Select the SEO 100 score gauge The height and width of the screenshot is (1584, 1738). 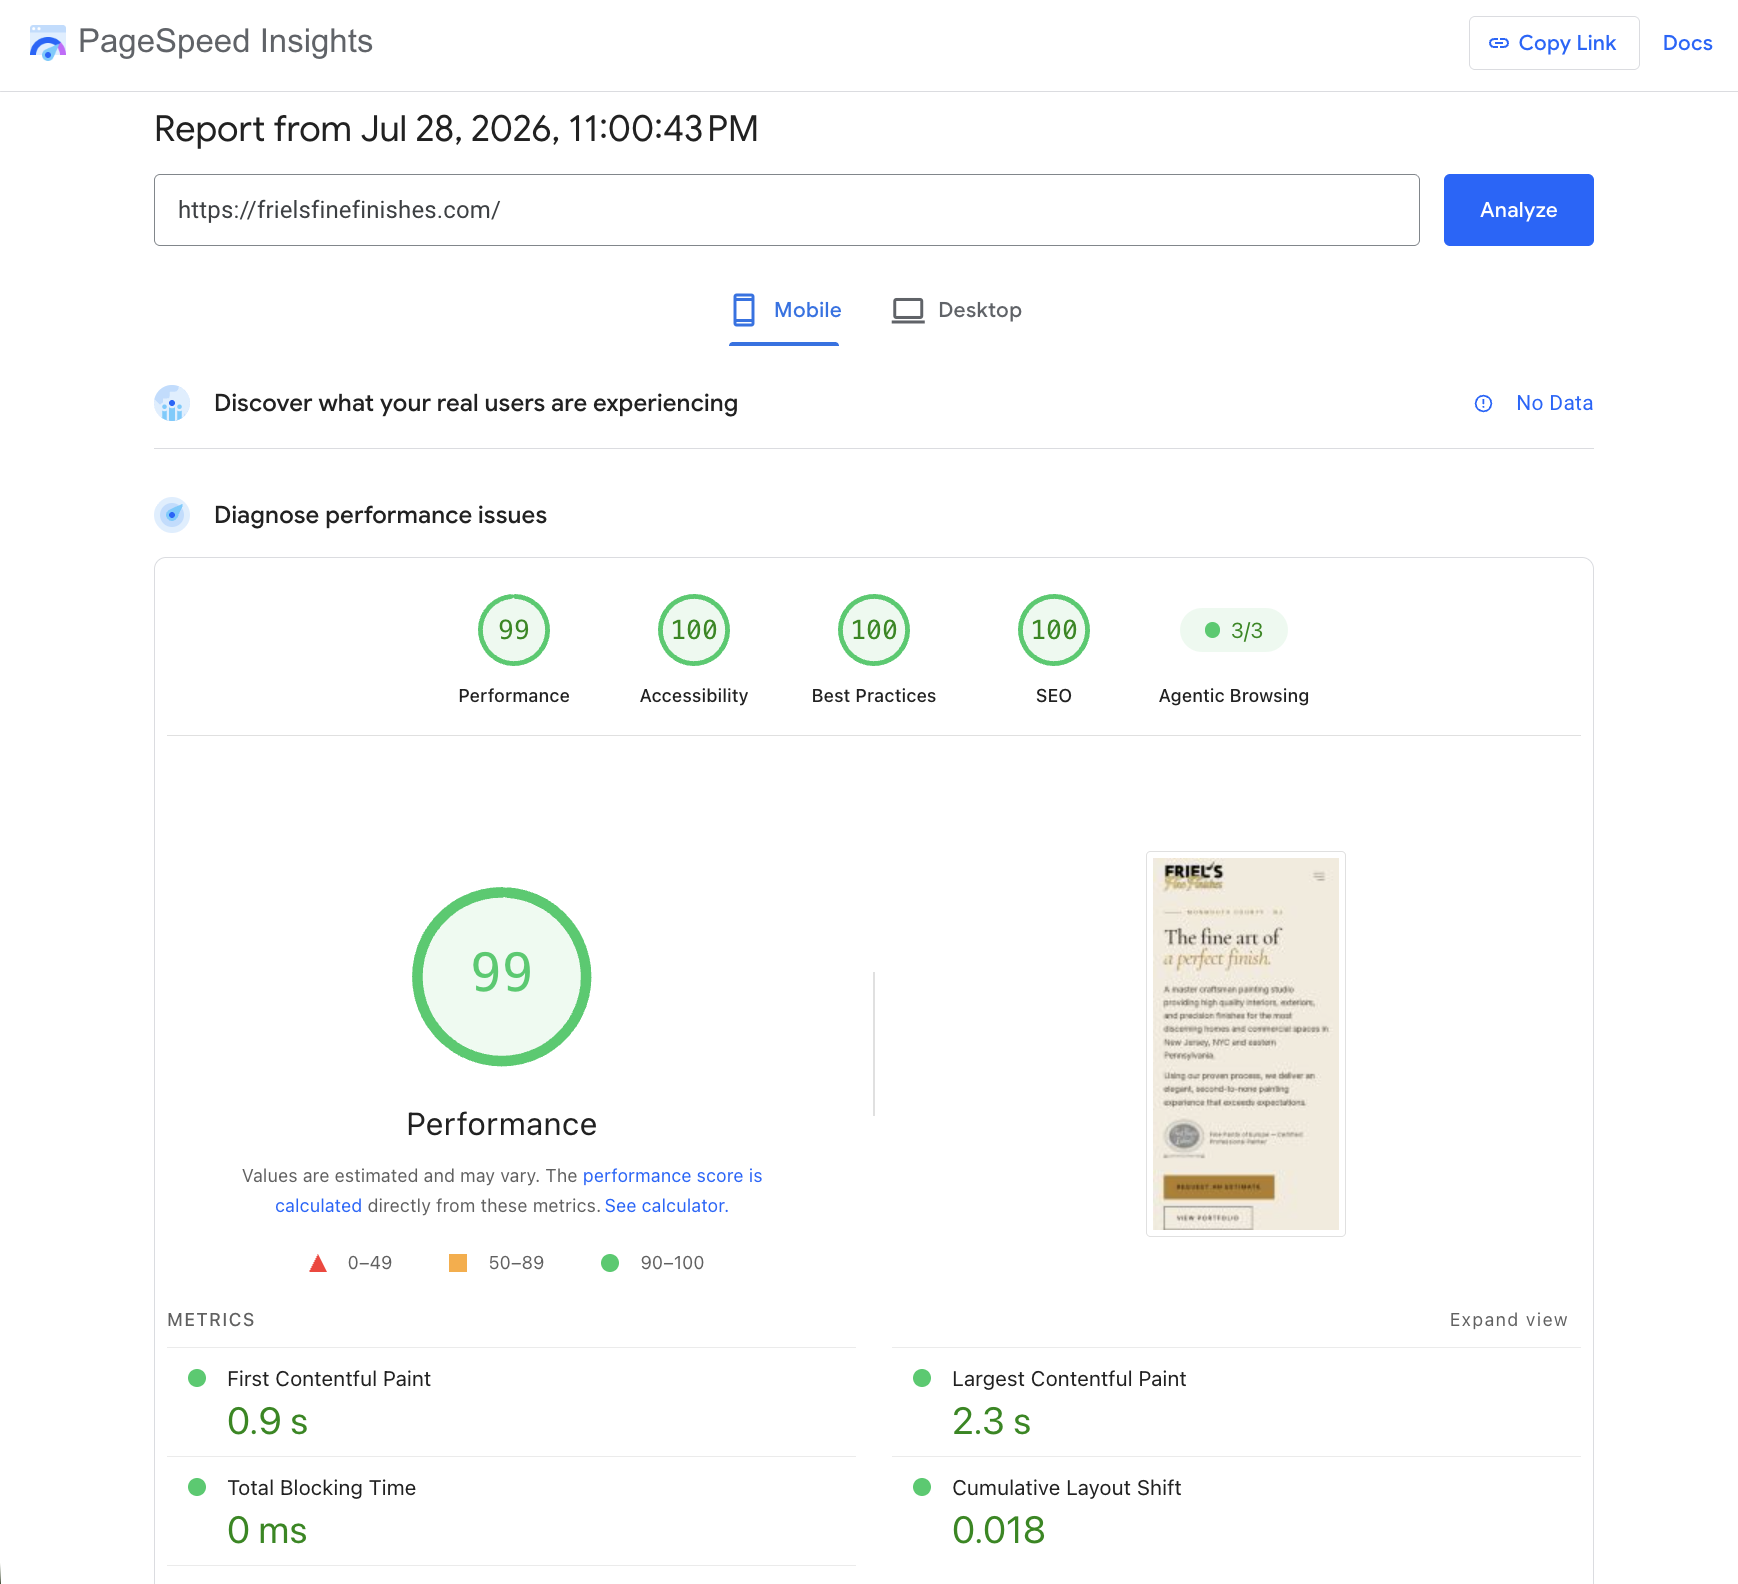tap(1054, 630)
